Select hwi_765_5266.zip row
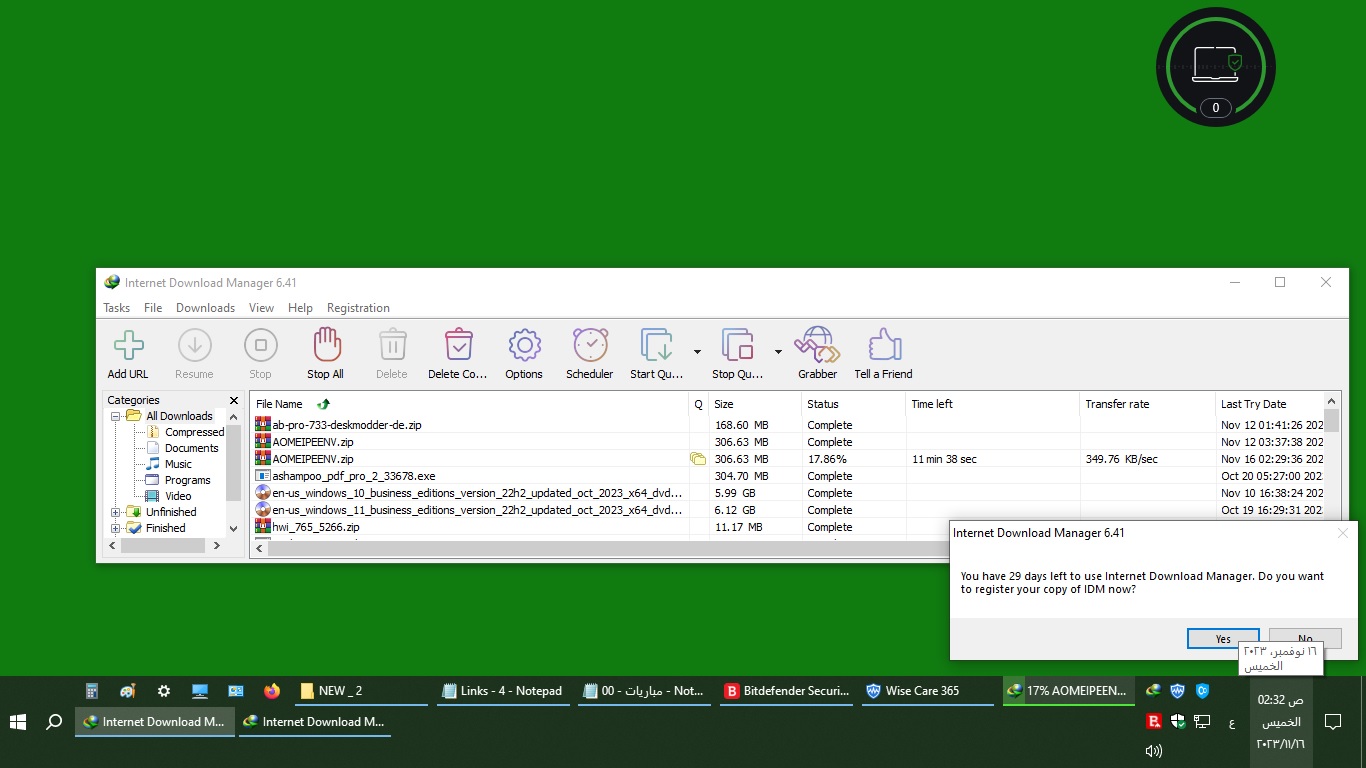This screenshot has height=768, width=1366. [x=788, y=527]
